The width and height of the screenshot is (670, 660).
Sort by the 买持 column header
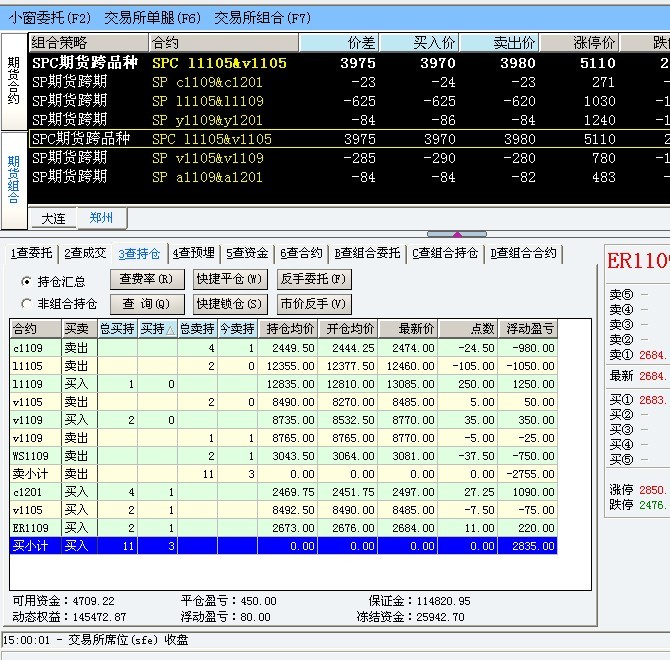tap(157, 329)
